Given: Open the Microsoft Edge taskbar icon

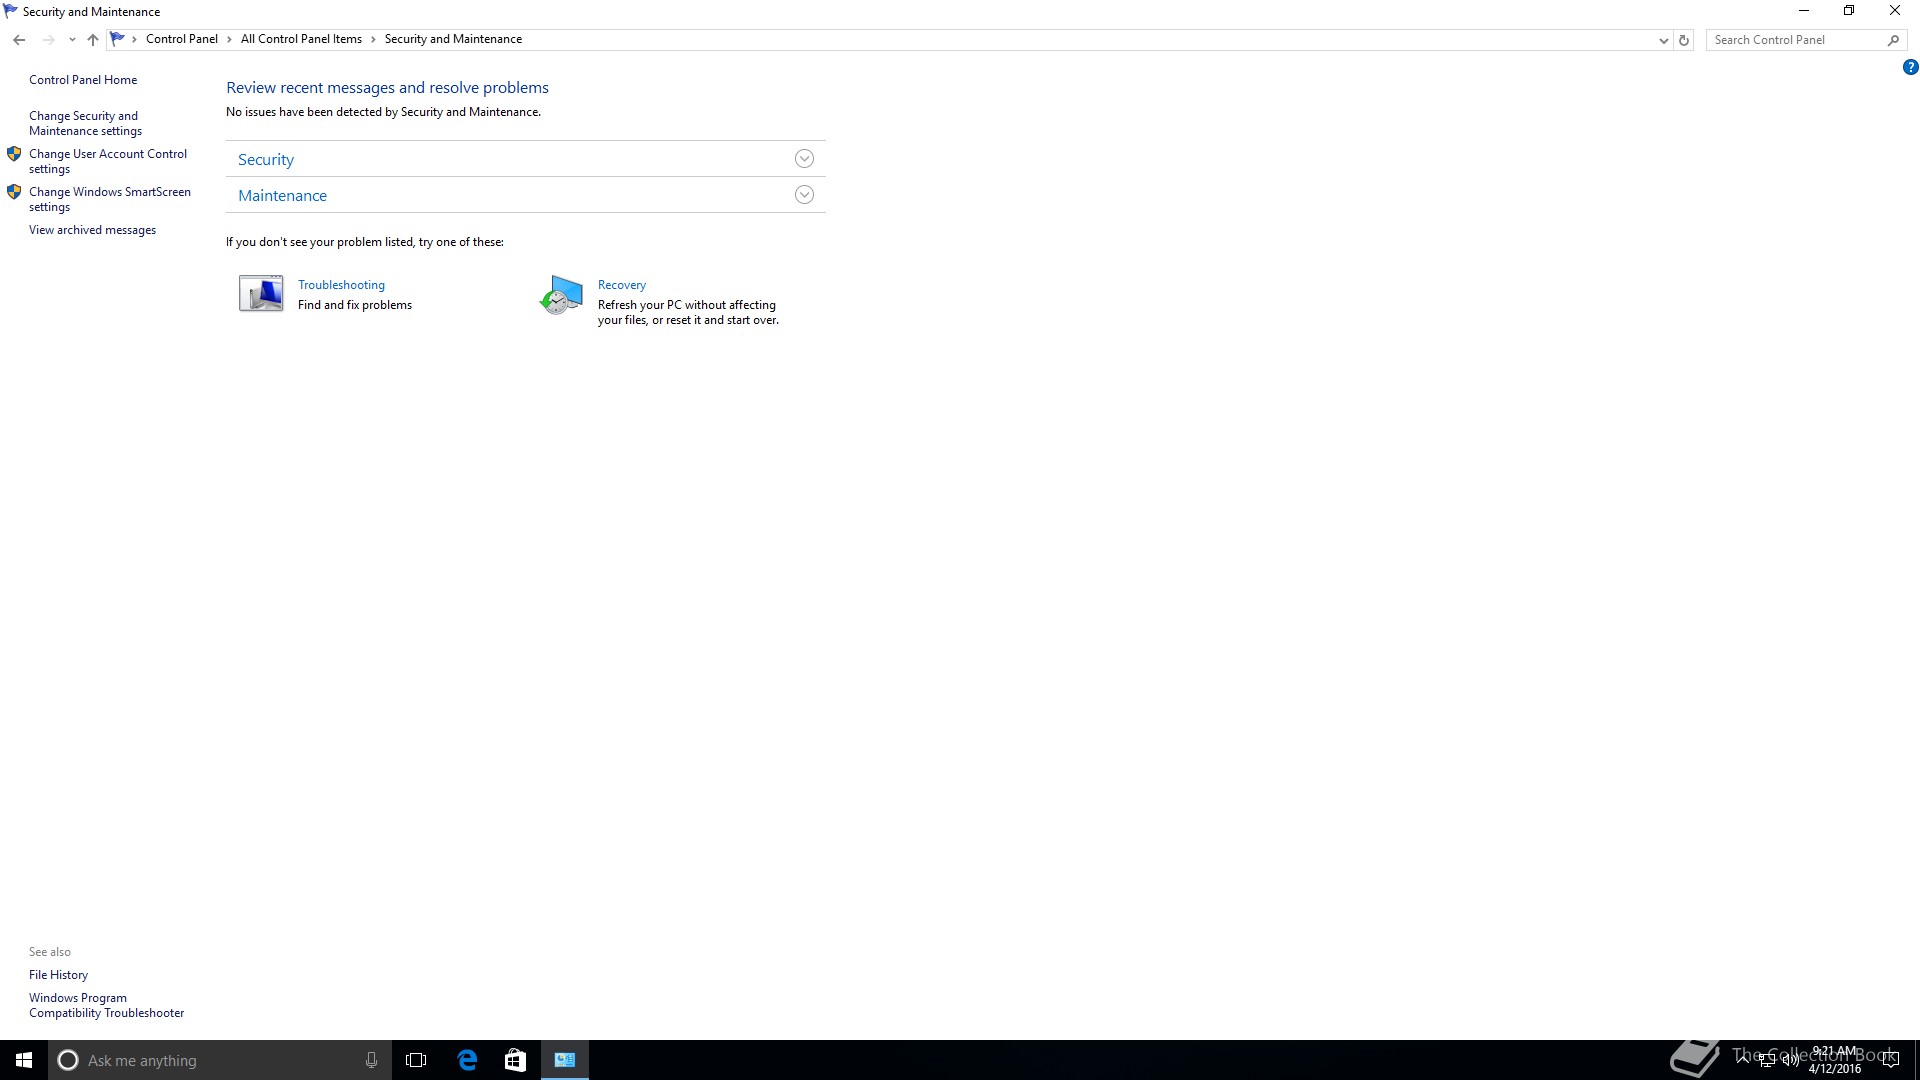Looking at the screenshot, I should click(x=467, y=1060).
